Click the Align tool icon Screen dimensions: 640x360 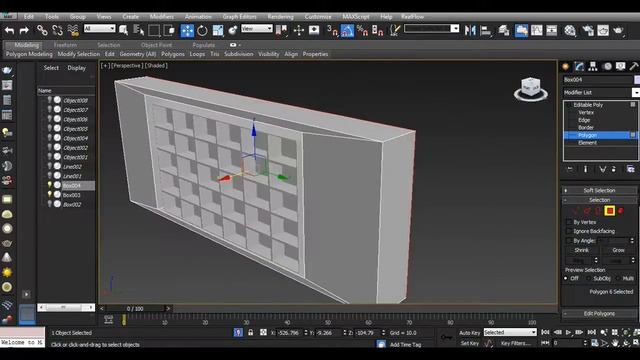[486, 30]
